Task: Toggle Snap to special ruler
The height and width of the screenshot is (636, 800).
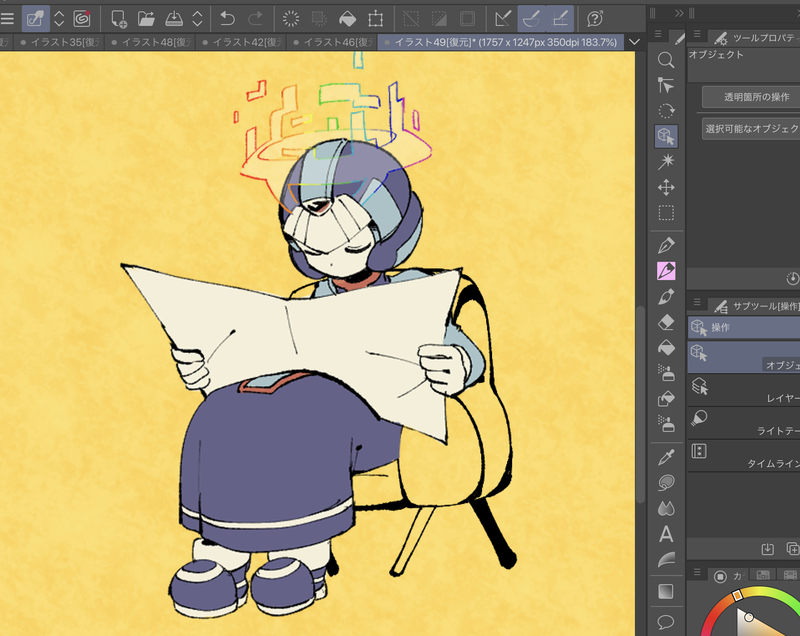Action: click(x=532, y=19)
